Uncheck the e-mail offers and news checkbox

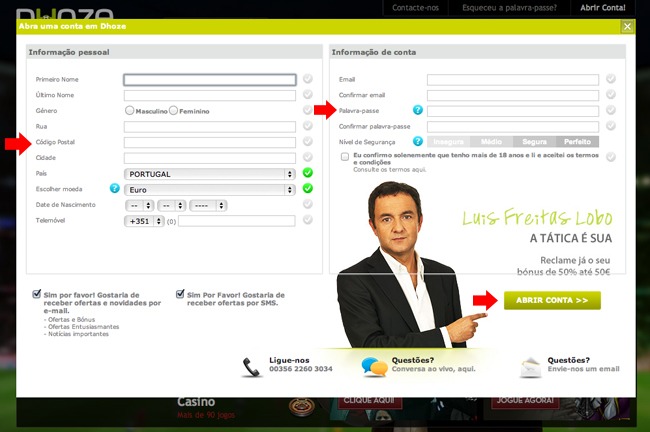coord(37,294)
